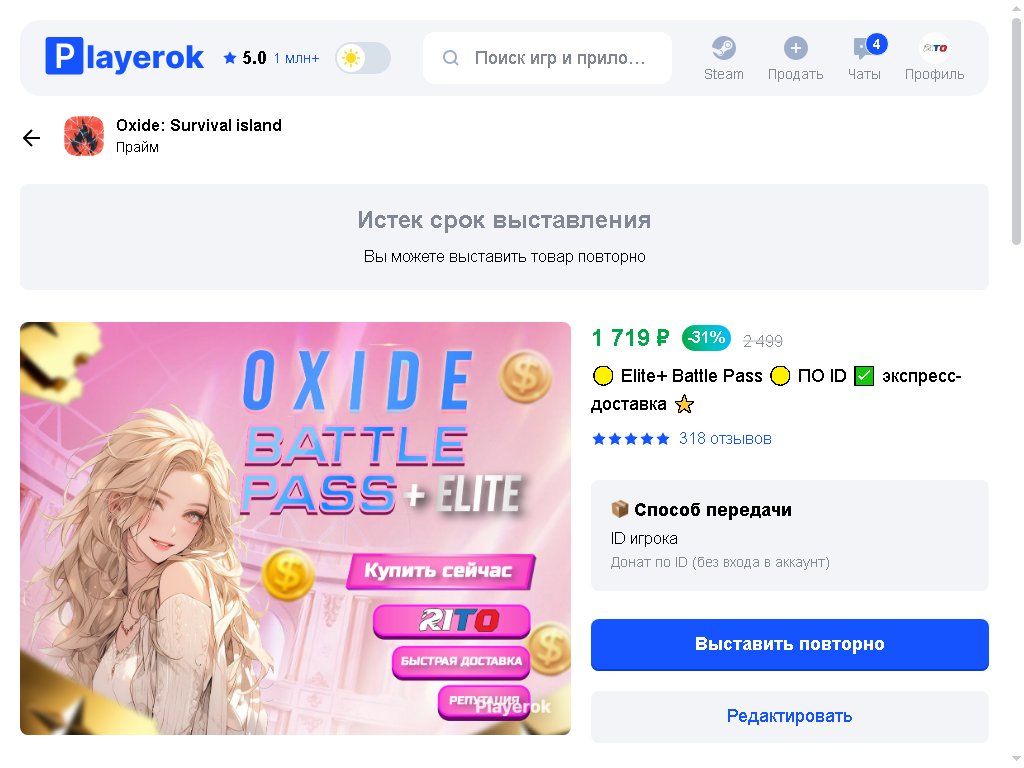Click the page vertical scrollbar
1024x768 pixels.
click(1016, 131)
